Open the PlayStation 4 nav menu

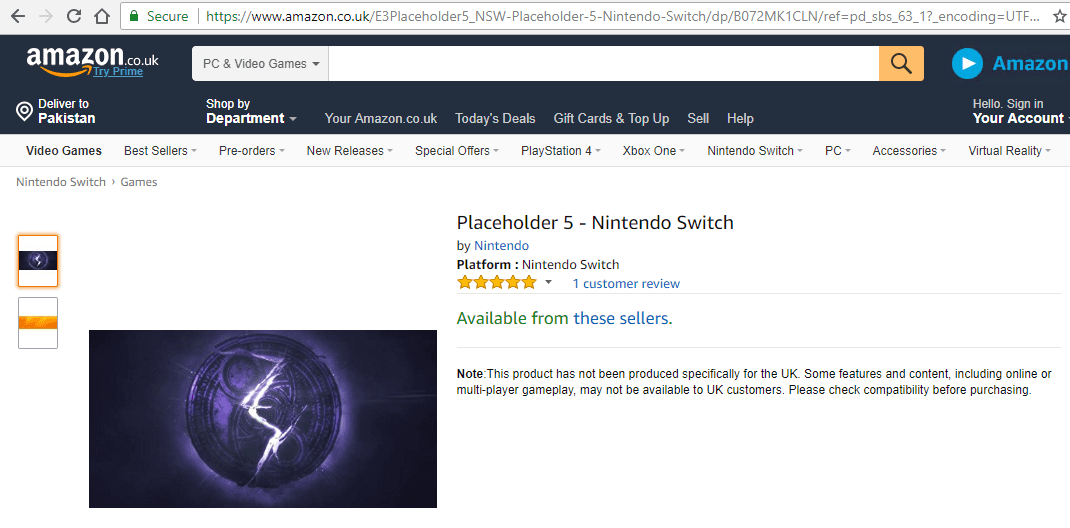pyautogui.click(x=560, y=151)
